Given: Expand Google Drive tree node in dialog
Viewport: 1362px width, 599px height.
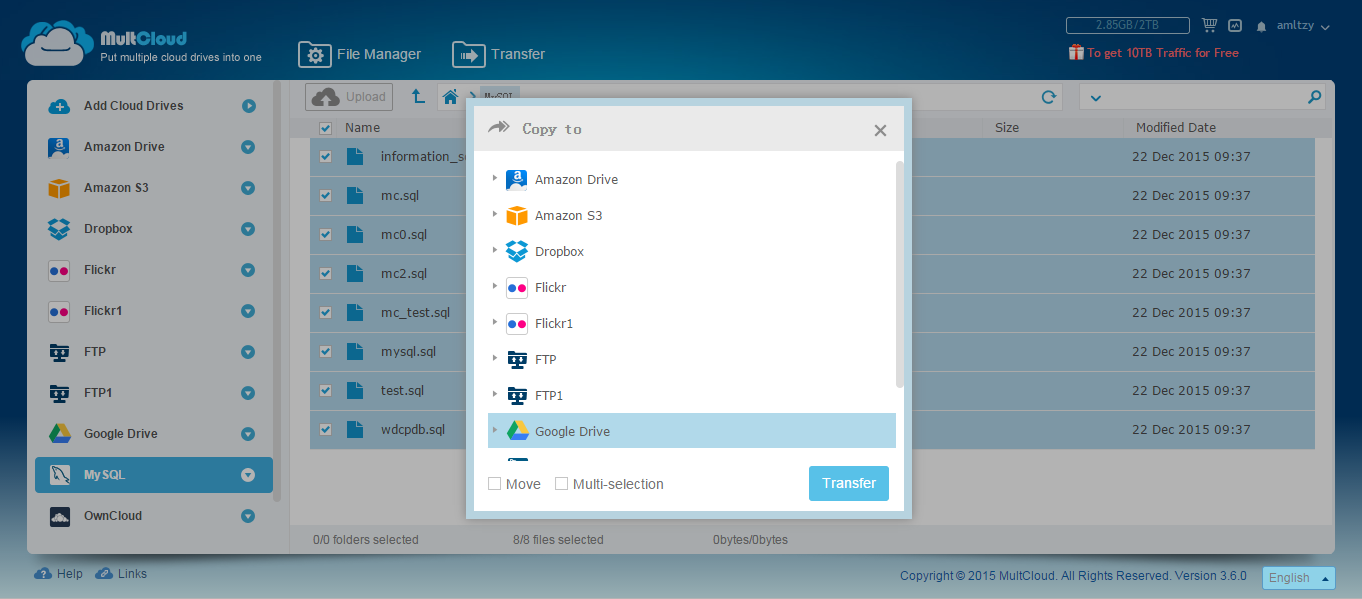Looking at the screenshot, I should coord(494,431).
